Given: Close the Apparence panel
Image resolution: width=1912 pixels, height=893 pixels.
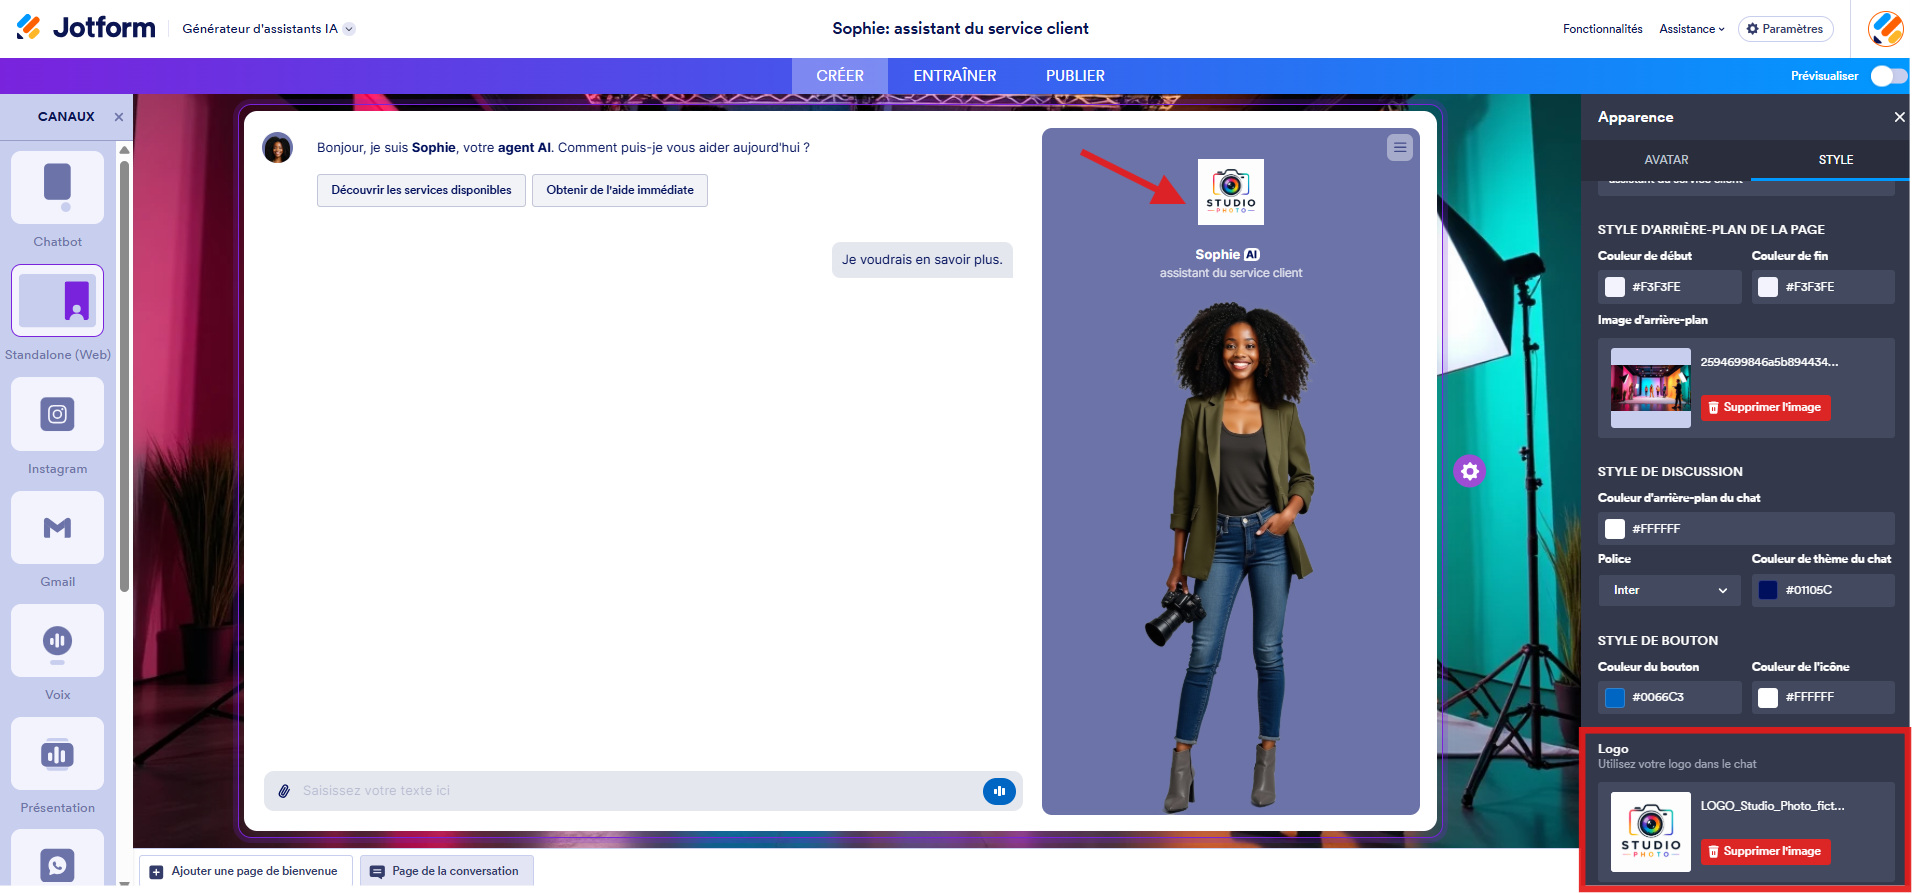Looking at the screenshot, I should pos(1899,117).
